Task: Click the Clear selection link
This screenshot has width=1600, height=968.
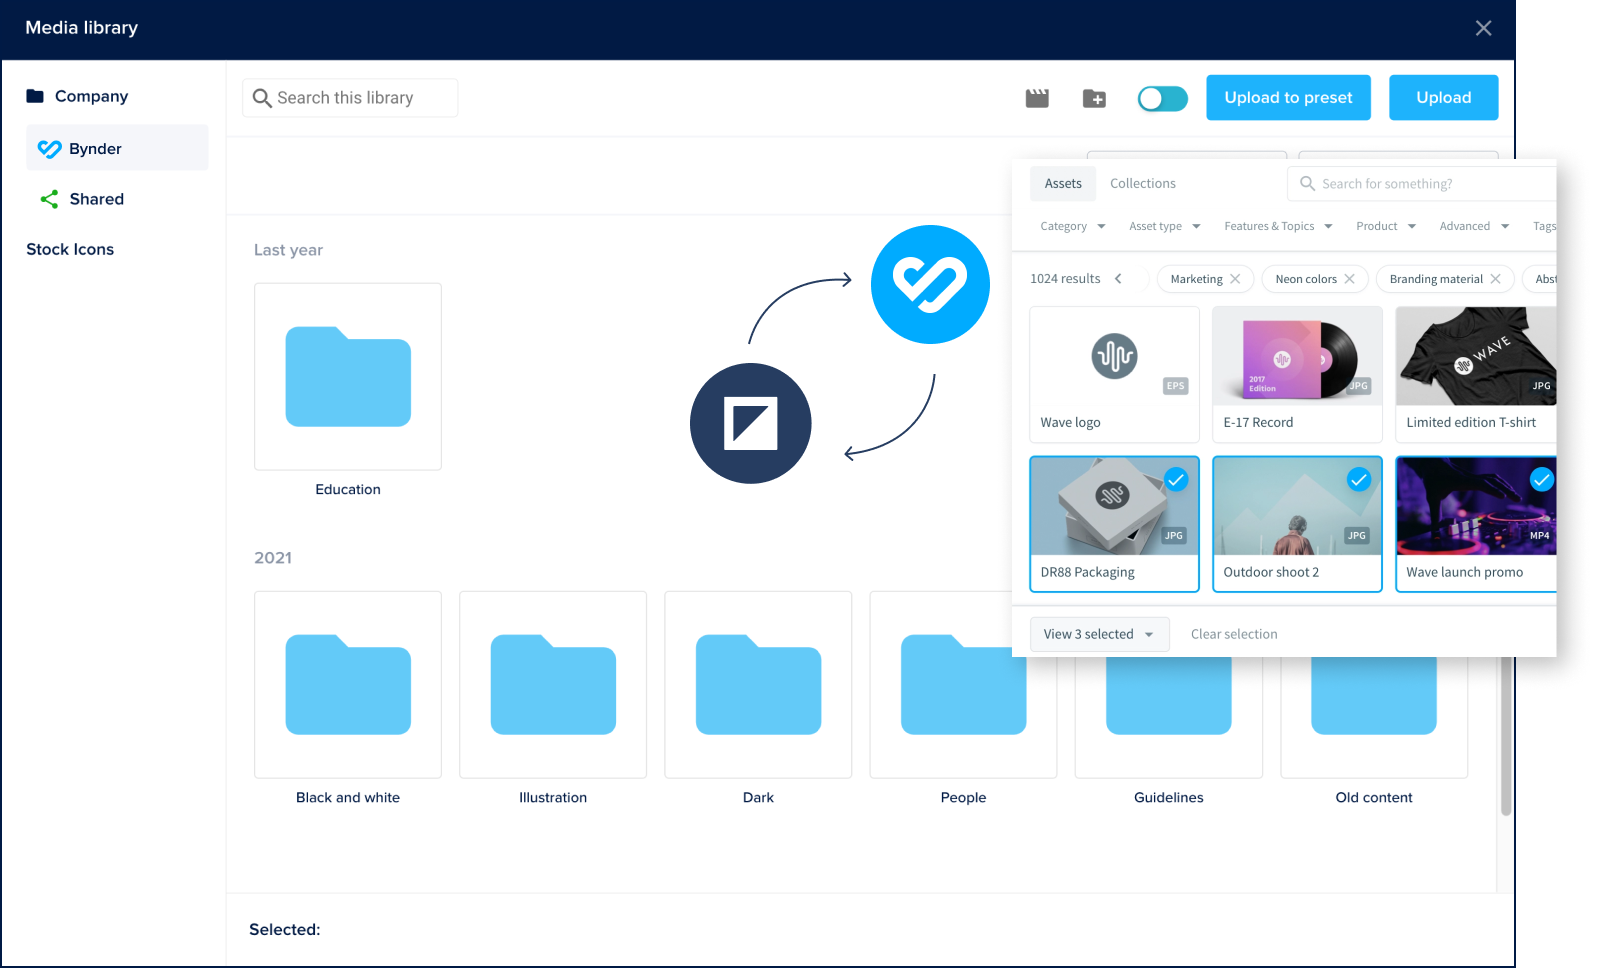Action: (1234, 634)
